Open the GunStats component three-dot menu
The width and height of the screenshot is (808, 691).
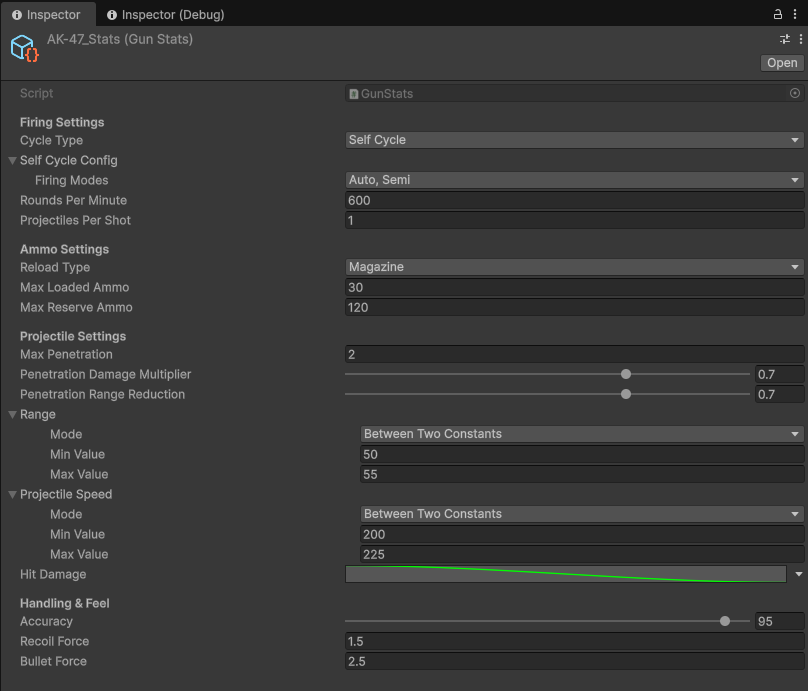pos(801,39)
